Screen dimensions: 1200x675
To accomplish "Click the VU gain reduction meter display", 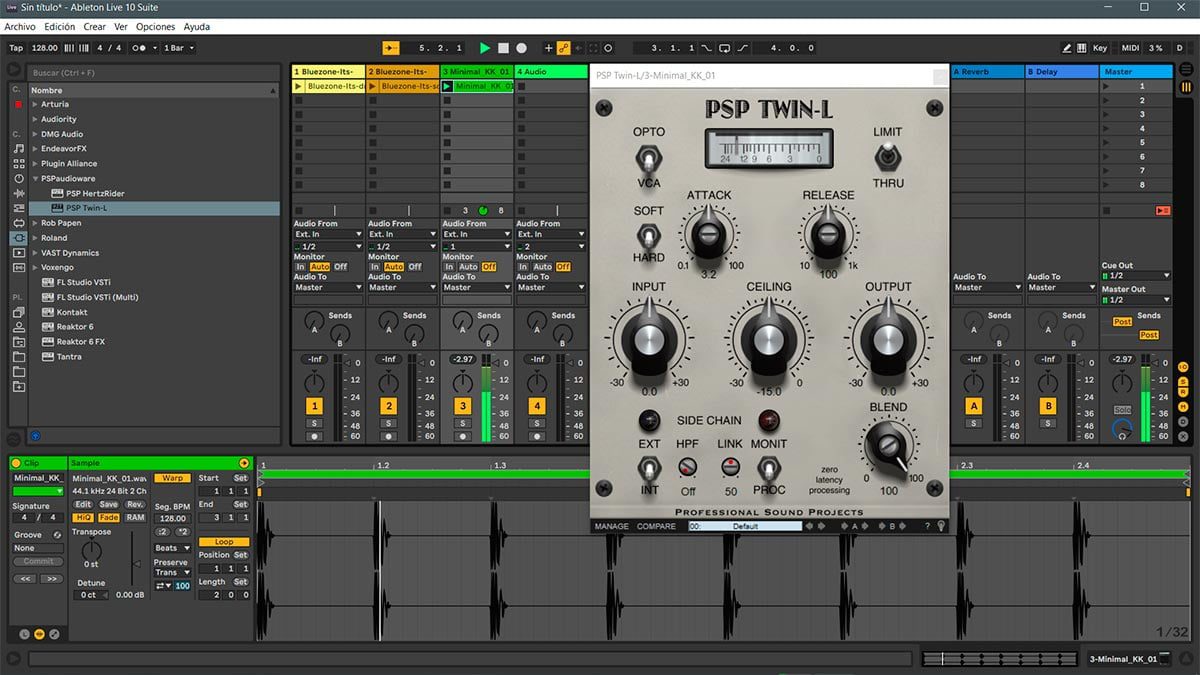I will 768,148.
